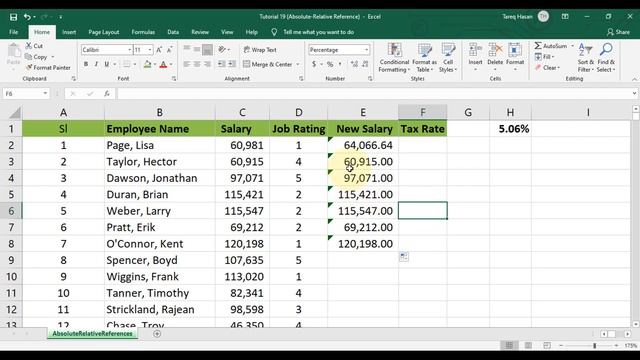
Task: Click the red font color A
Action: pyautogui.click(x=163, y=64)
